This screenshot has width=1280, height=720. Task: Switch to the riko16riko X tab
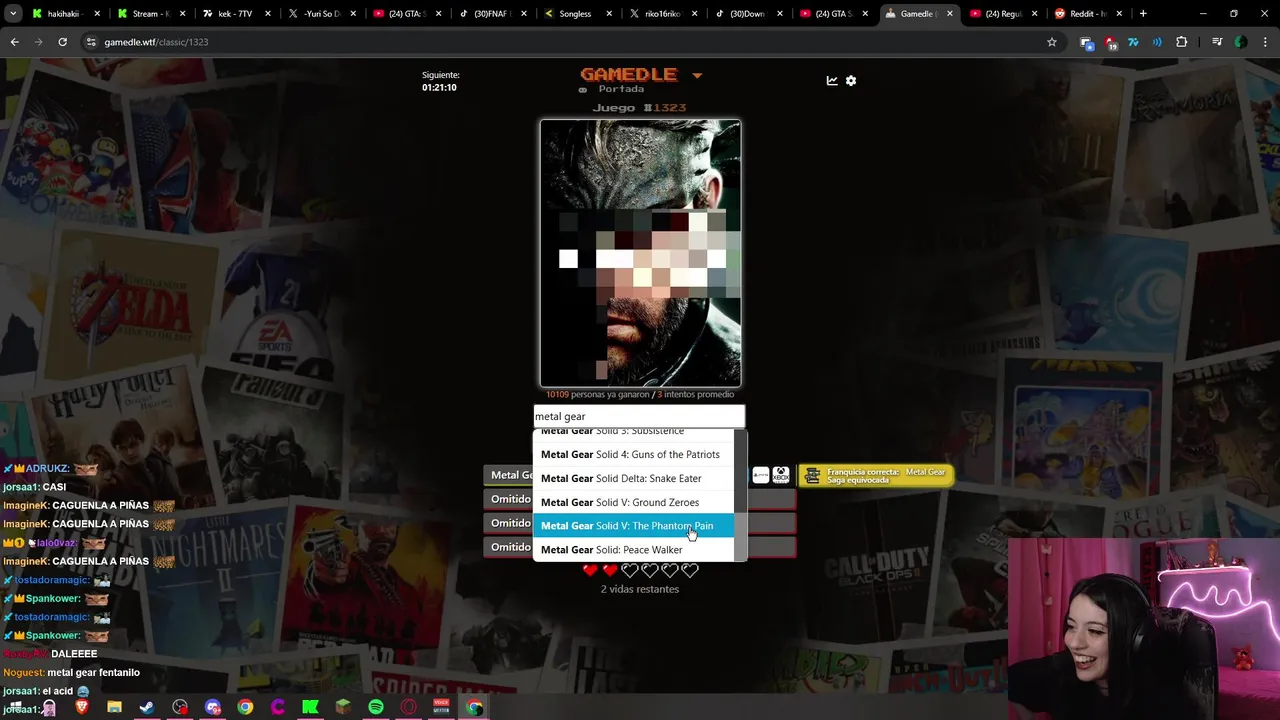(x=664, y=14)
